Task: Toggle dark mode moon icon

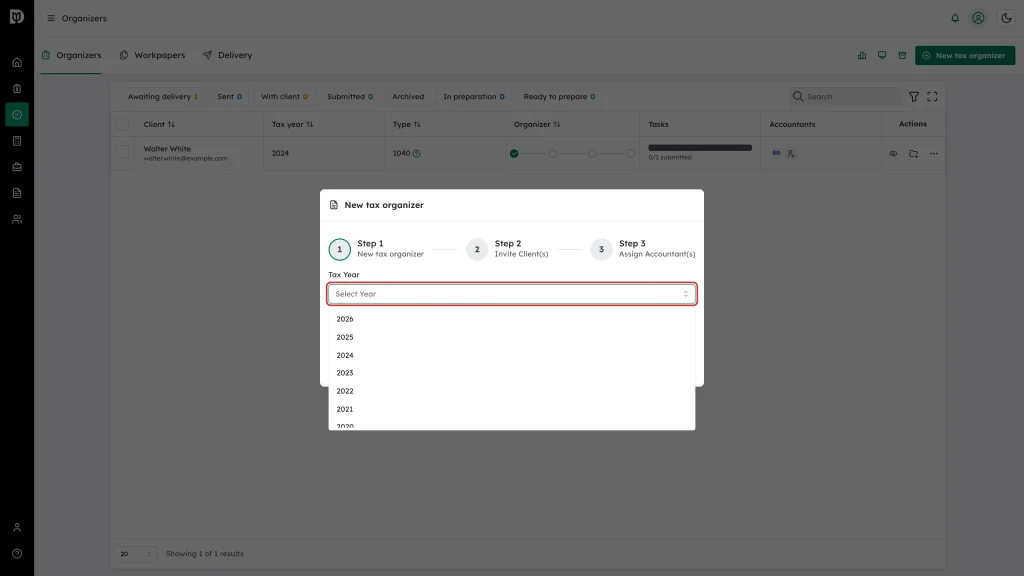Action: coord(1006,18)
